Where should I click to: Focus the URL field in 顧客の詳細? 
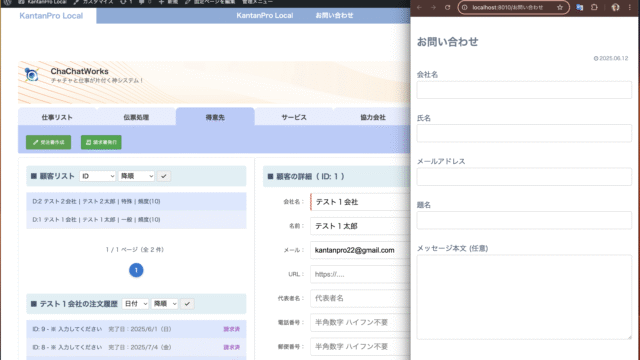360,274
